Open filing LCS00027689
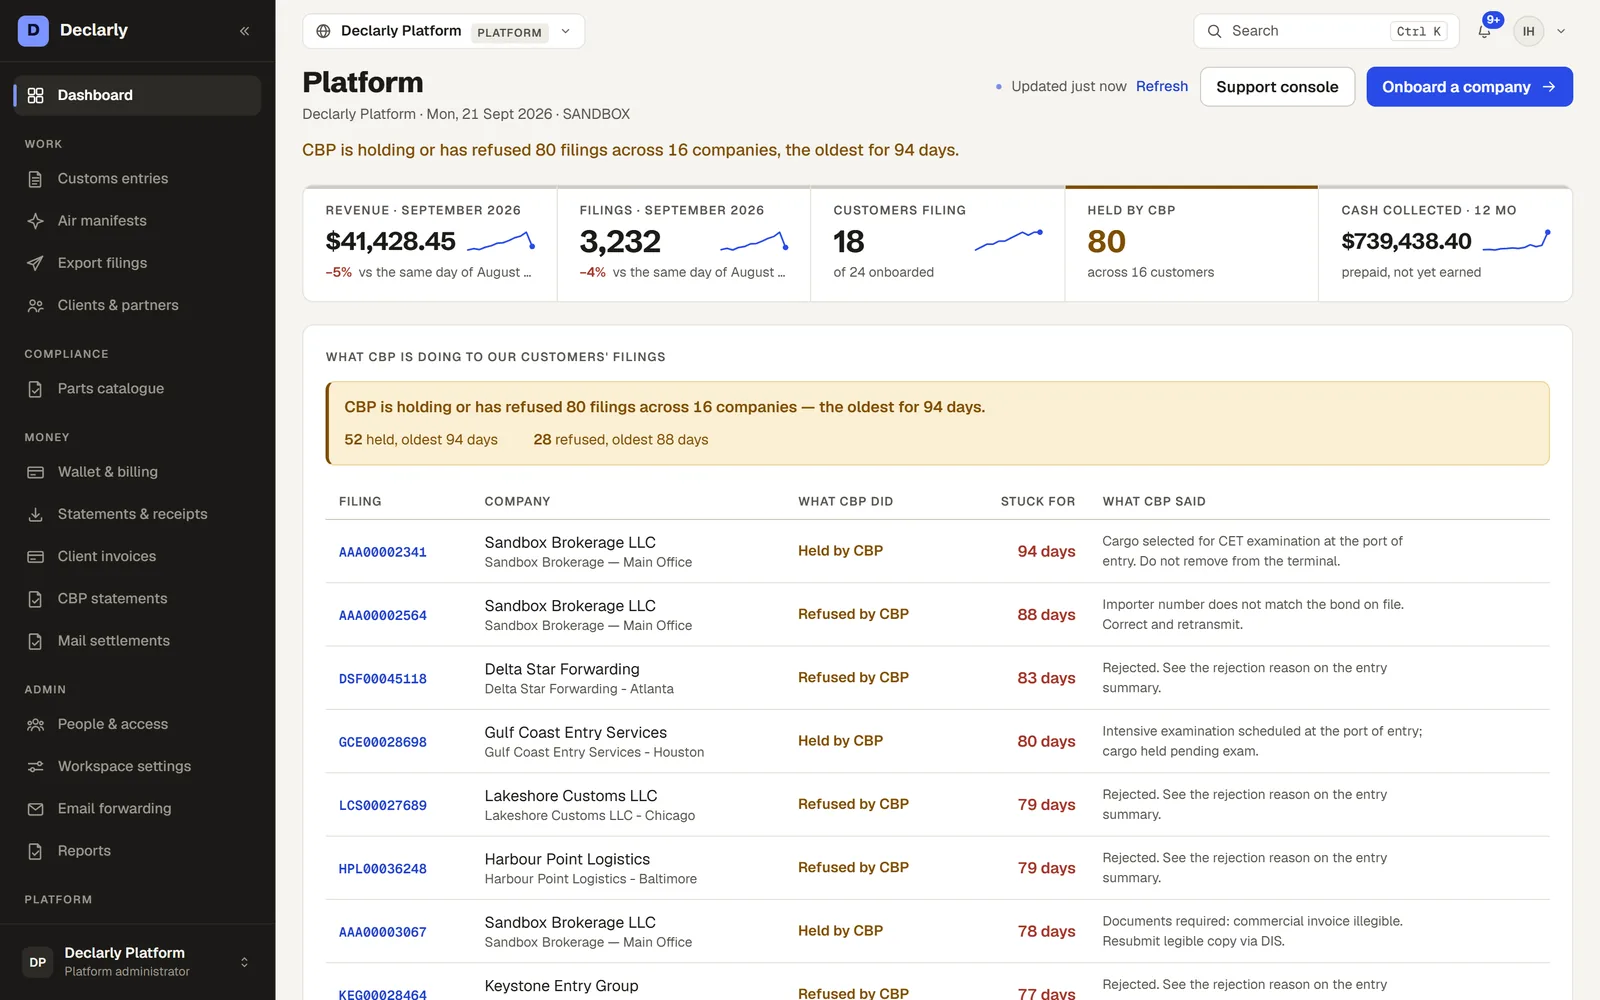 [x=383, y=805]
